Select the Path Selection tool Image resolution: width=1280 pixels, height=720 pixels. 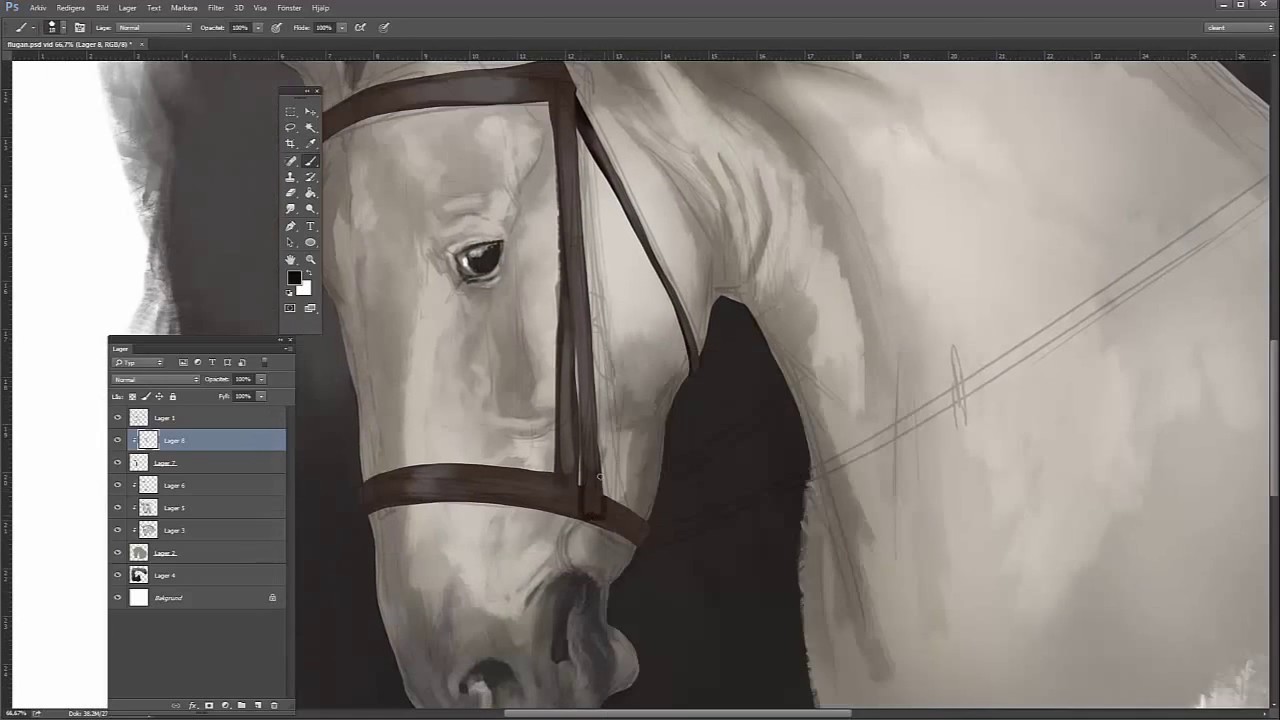tap(290, 242)
